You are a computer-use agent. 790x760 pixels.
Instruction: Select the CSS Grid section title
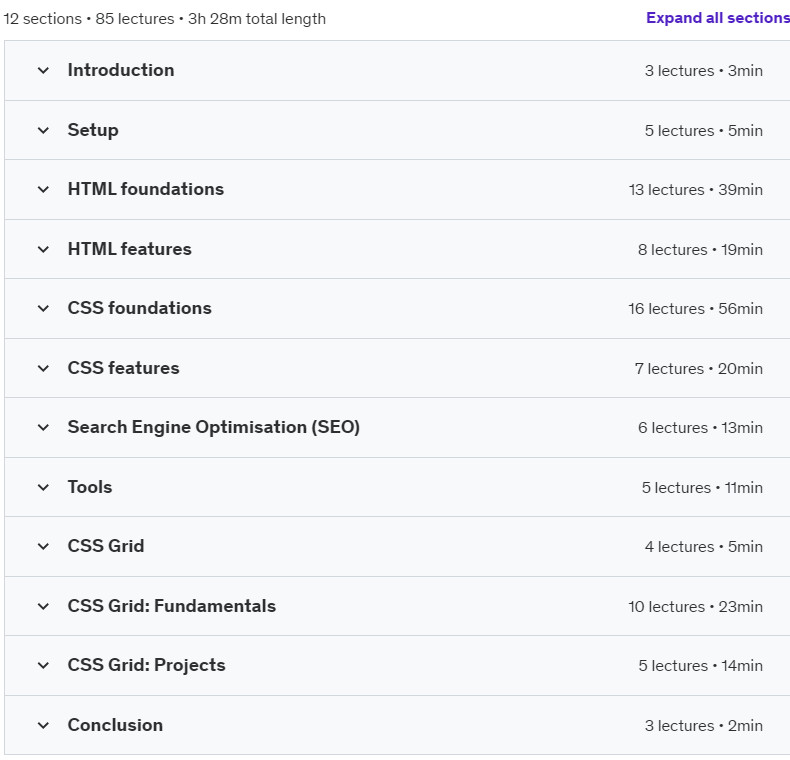point(106,546)
